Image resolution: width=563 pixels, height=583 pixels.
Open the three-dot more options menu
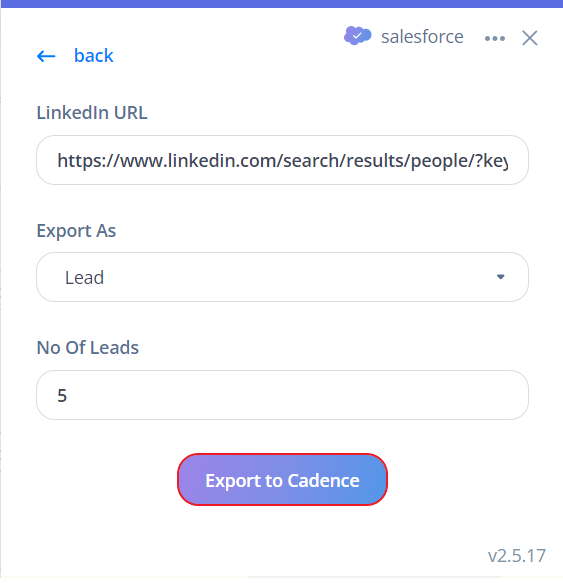tap(495, 38)
